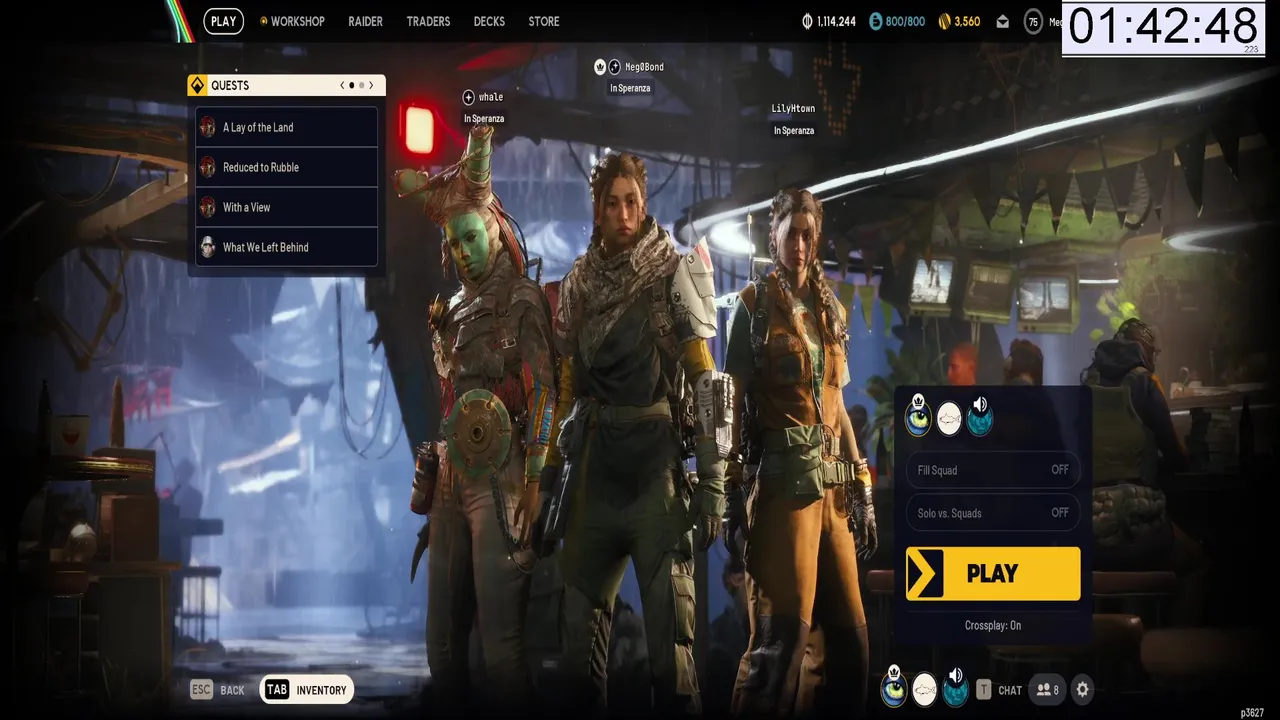The height and width of the screenshot is (720, 1280).
Task: Select player name whale above left character
Action: pyautogui.click(x=491, y=97)
